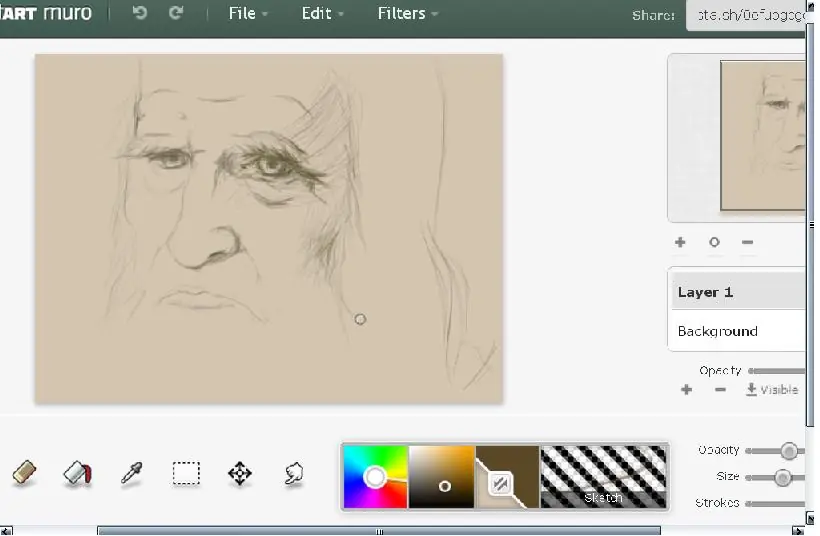Pick a hue on the color wheel

click(375, 476)
